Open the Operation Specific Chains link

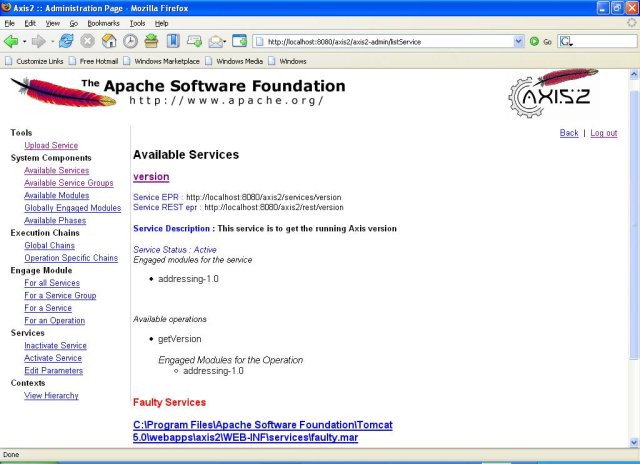71,258
